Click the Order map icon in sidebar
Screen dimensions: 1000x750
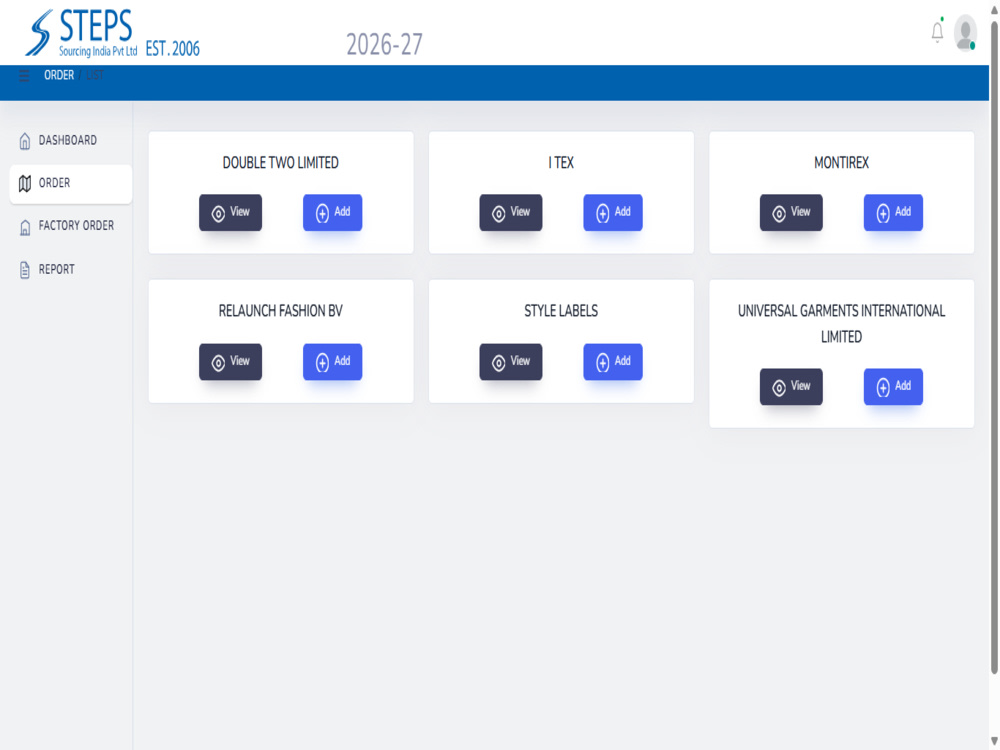point(25,184)
